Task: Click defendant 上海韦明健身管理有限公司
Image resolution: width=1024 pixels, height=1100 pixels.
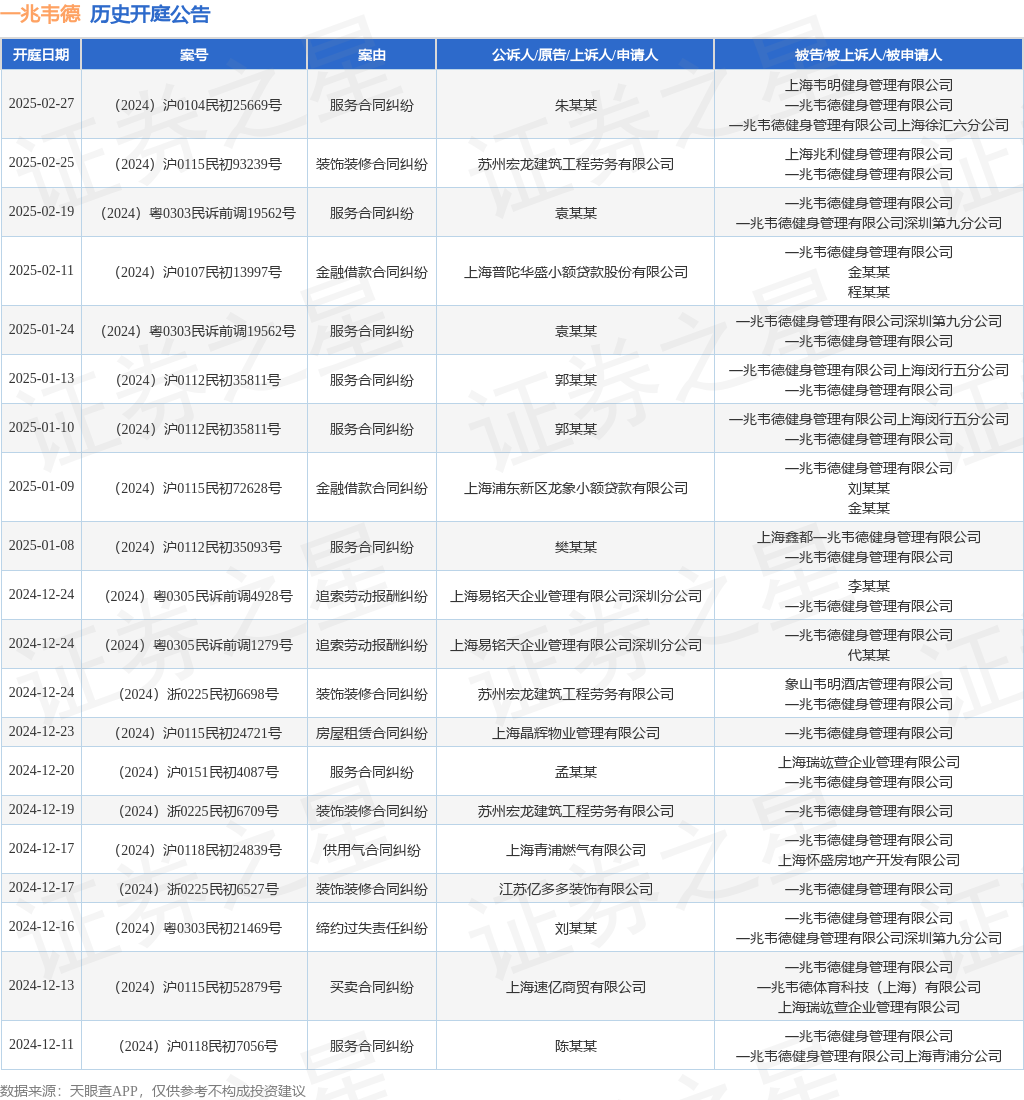Action: 869,85
